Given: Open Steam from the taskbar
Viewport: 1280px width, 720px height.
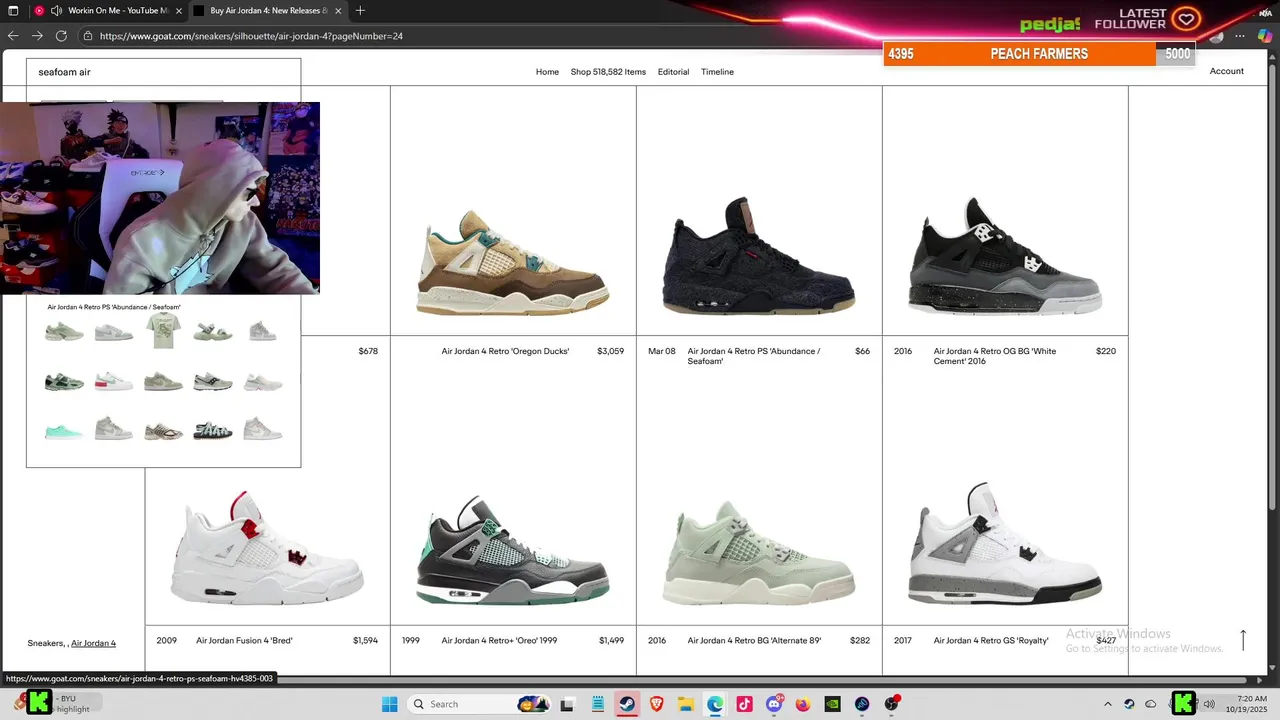Looking at the screenshot, I should (626, 704).
